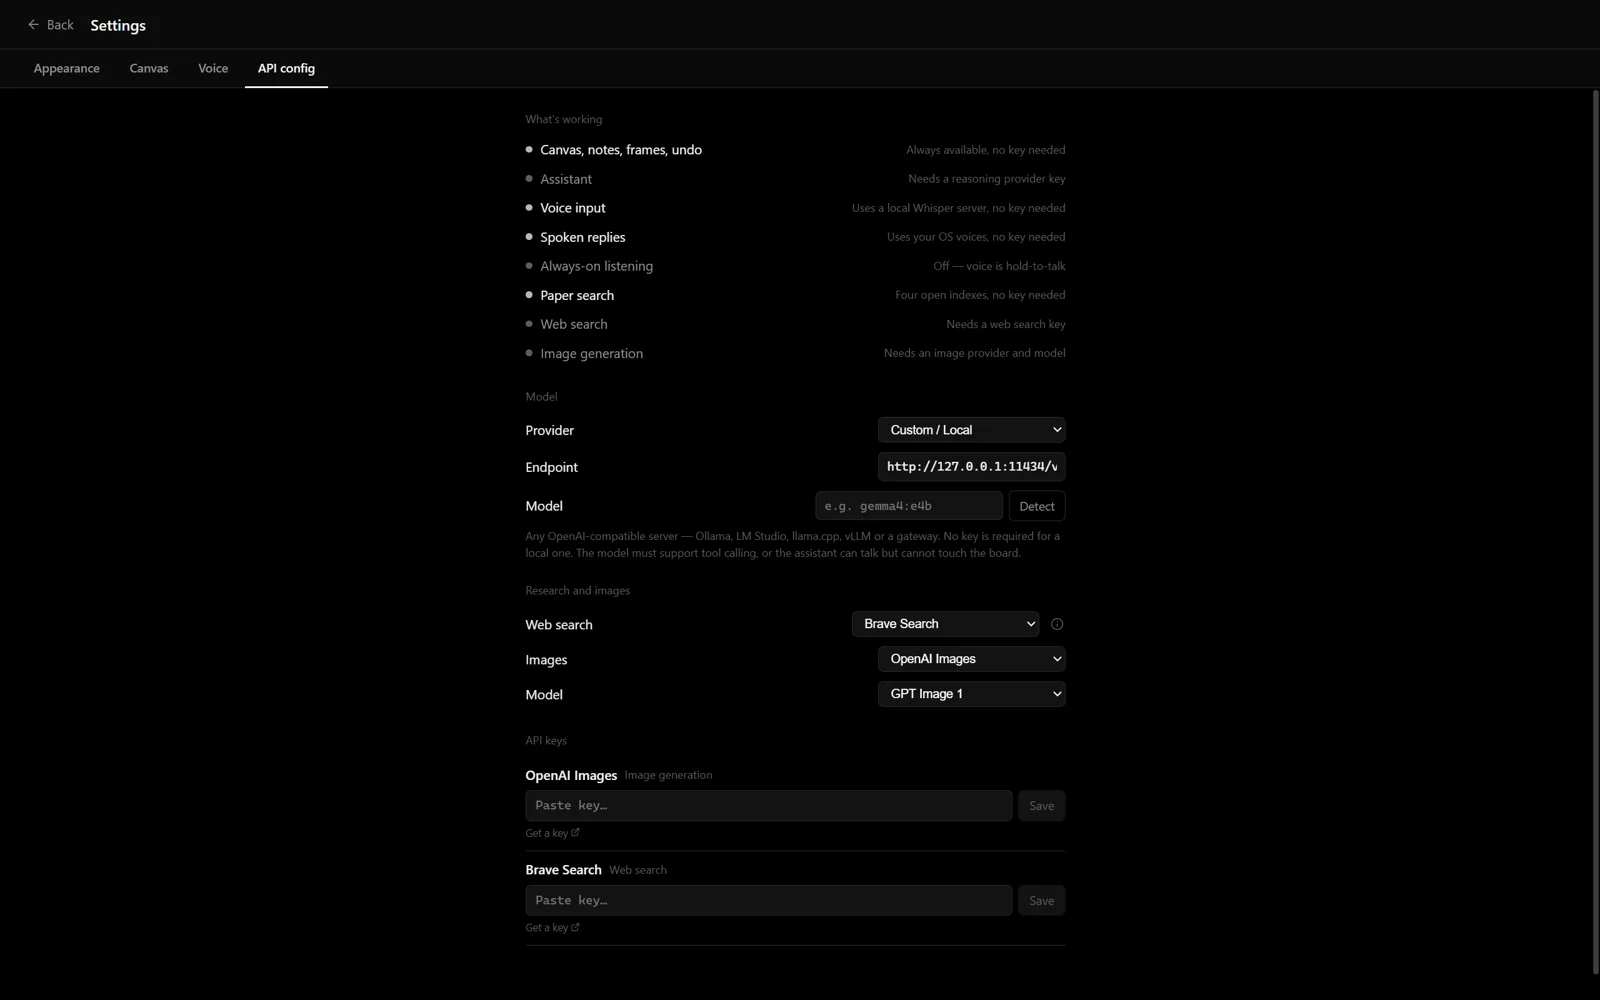The image size is (1600, 1000).
Task: Click the "What's working" section heading
Action: click(x=564, y=119)
